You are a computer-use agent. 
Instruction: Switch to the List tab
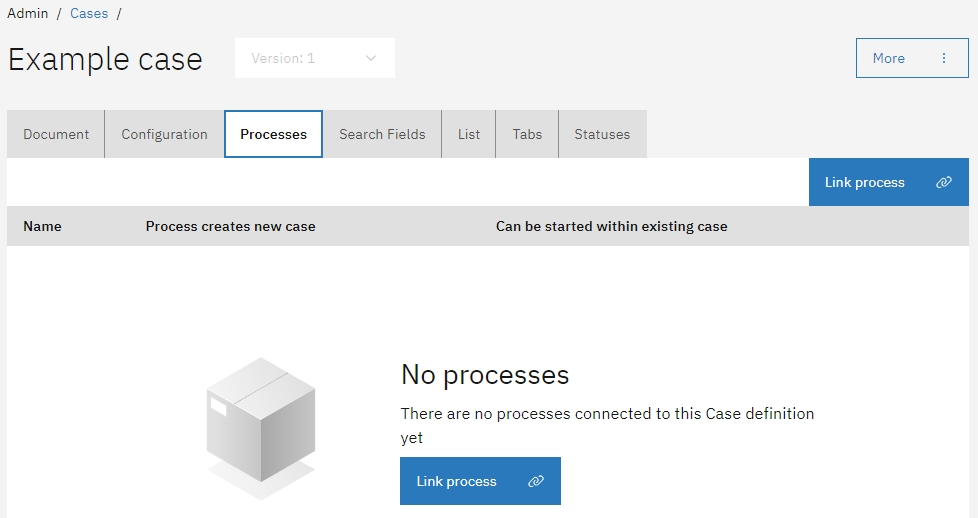tap(469, 134)
